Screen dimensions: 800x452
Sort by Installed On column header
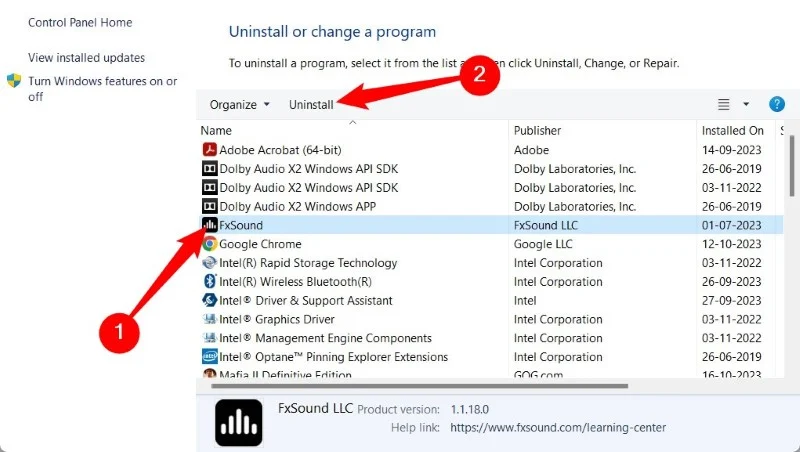pyautogui.click(x=732, y=130)
